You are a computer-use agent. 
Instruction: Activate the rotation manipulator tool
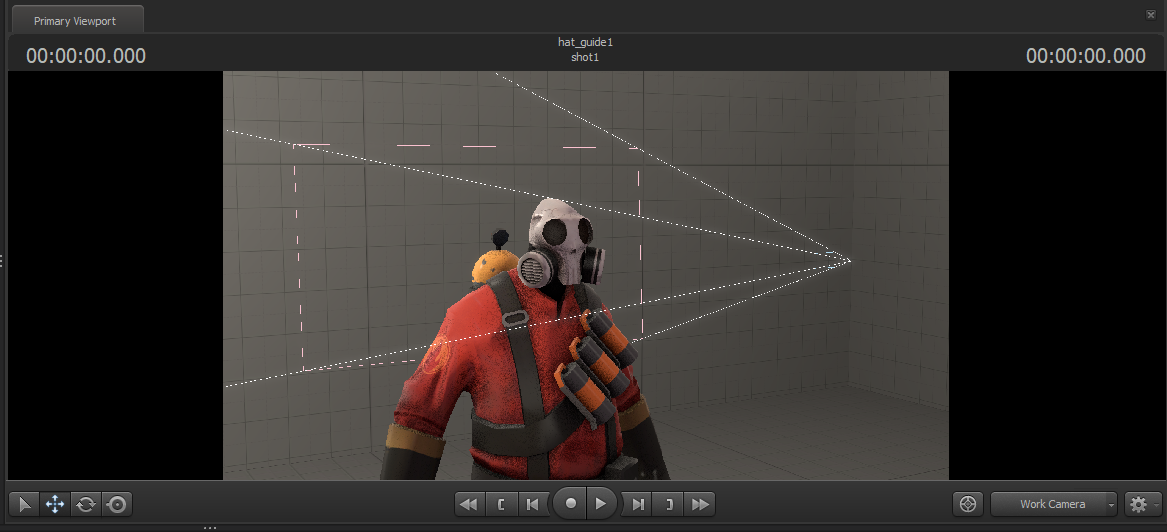tap(86, 504)
